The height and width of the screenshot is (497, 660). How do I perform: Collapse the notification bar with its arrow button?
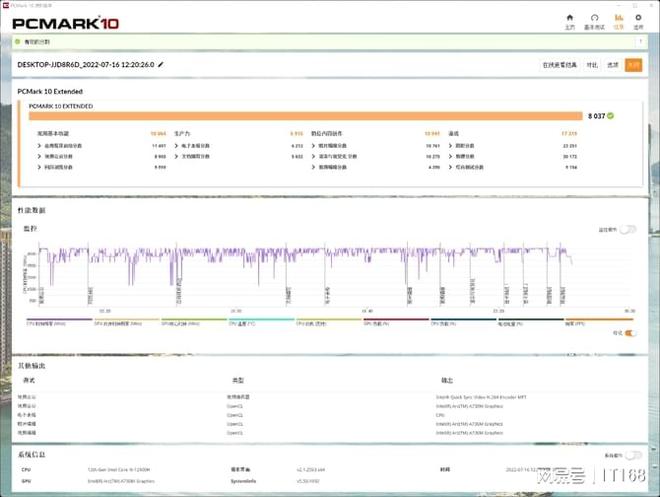(x=641, y=42)
